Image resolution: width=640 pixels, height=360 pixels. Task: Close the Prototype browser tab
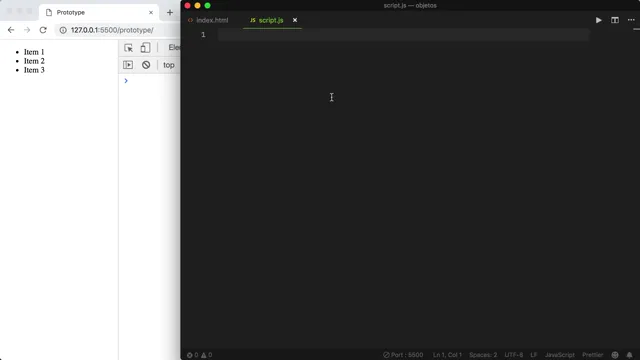[151, 12]
